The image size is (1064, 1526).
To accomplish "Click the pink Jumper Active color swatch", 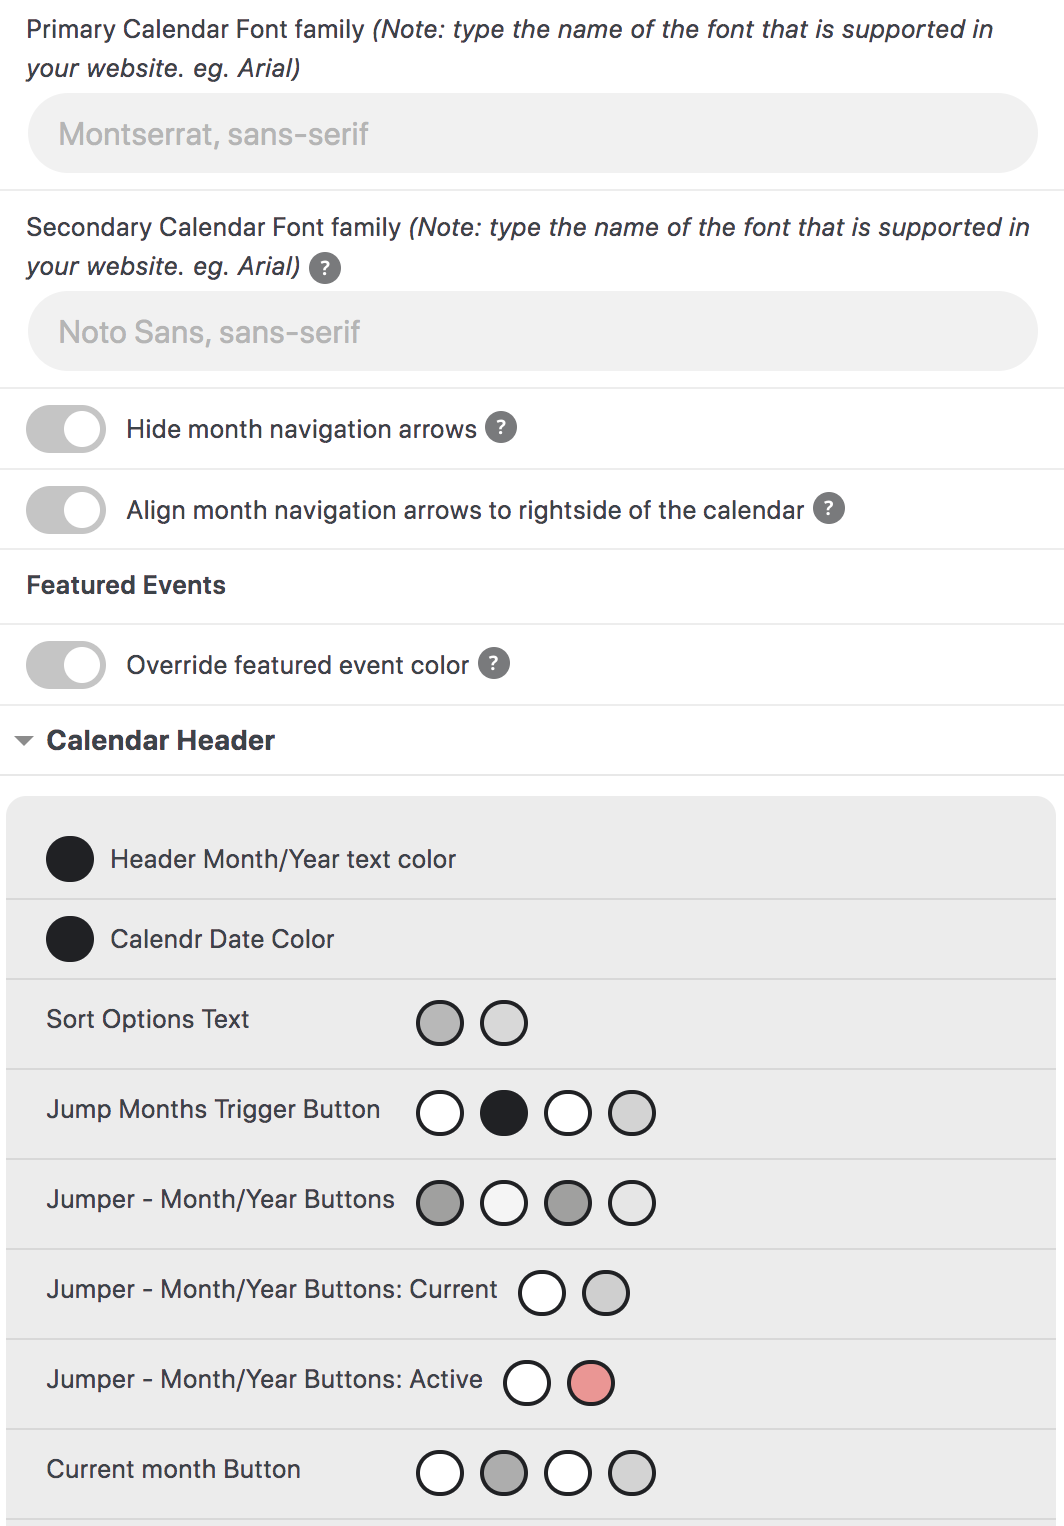I will (x=592, y=1384).
